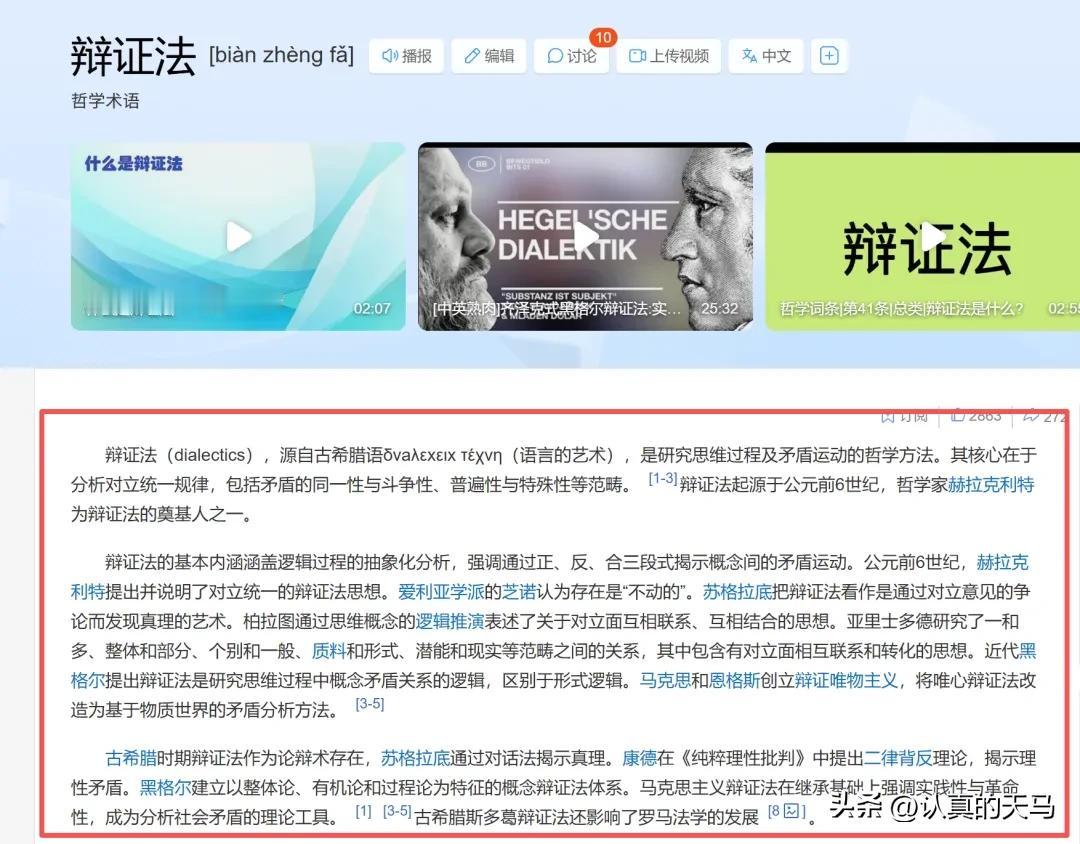
Task: Click the pinyin [biàn zhèng fǎ] text
Action: click(x=281, y=55)
